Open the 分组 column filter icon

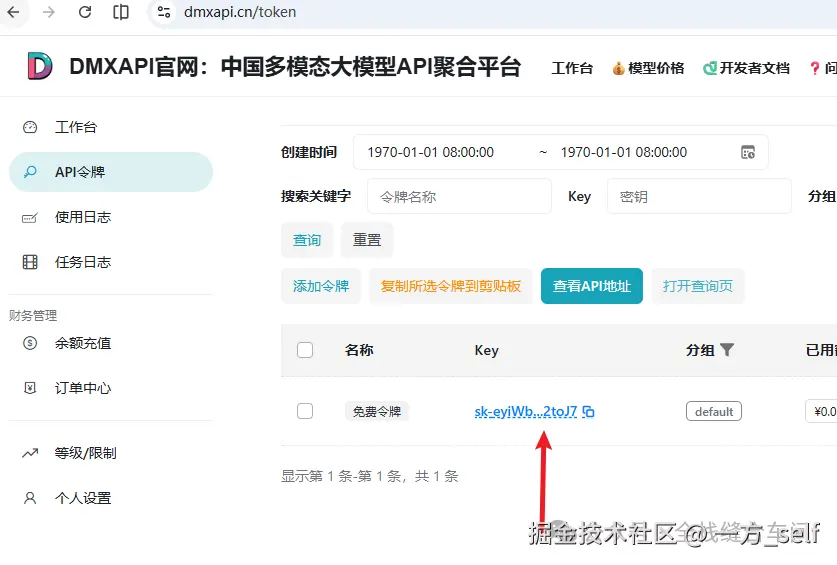pos(727,350)
